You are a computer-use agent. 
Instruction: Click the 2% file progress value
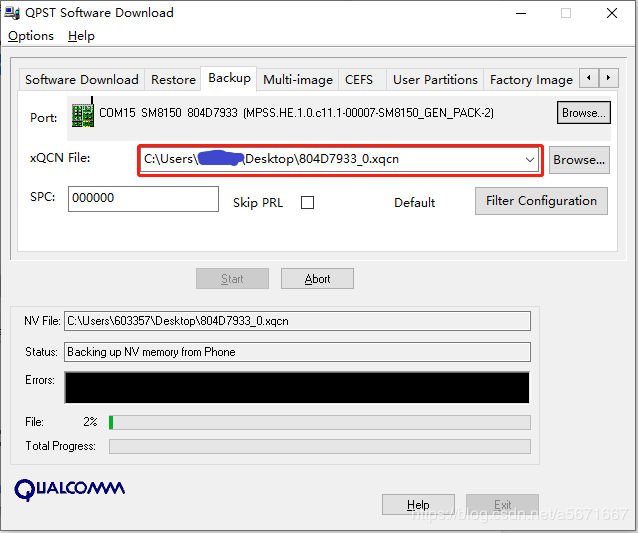[90, 422]
